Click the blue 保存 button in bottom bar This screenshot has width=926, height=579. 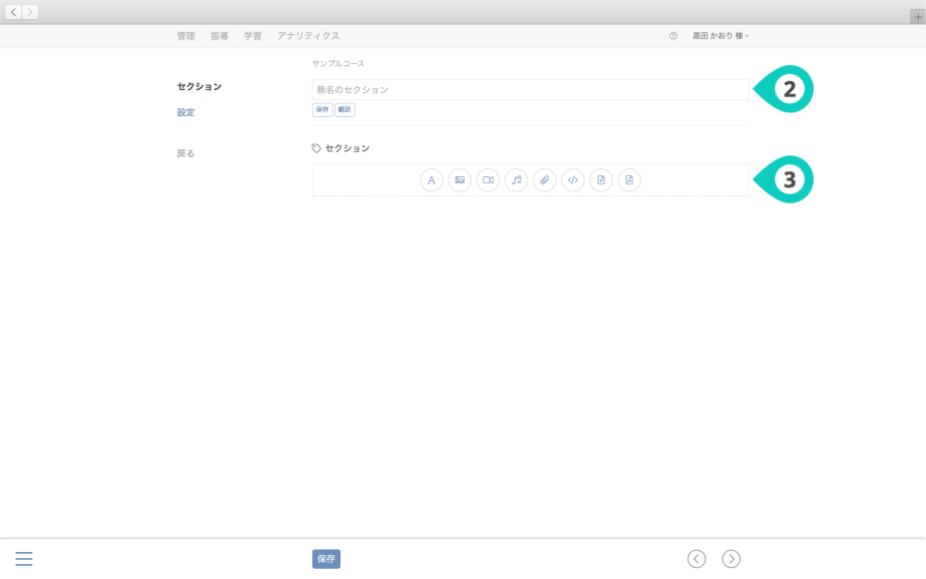(326, 559)
